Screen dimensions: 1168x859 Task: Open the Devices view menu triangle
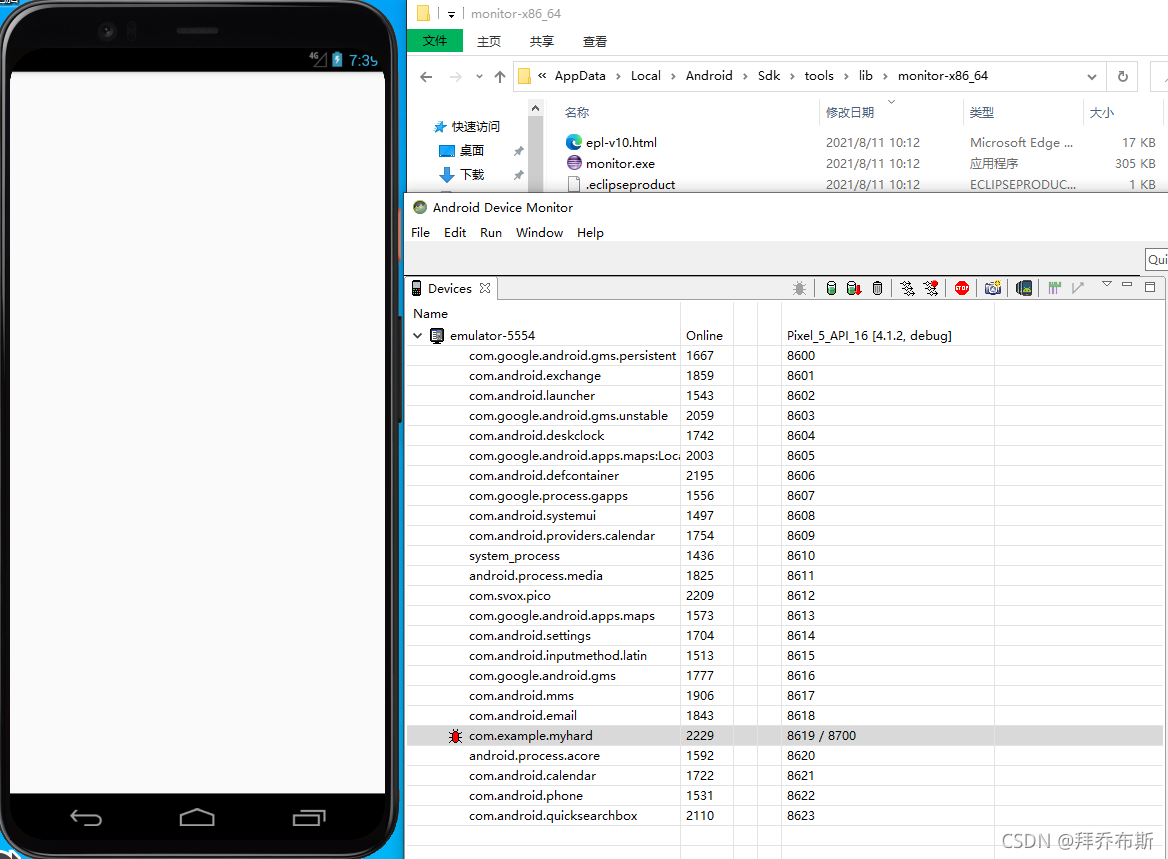(x=1107, y=285)
